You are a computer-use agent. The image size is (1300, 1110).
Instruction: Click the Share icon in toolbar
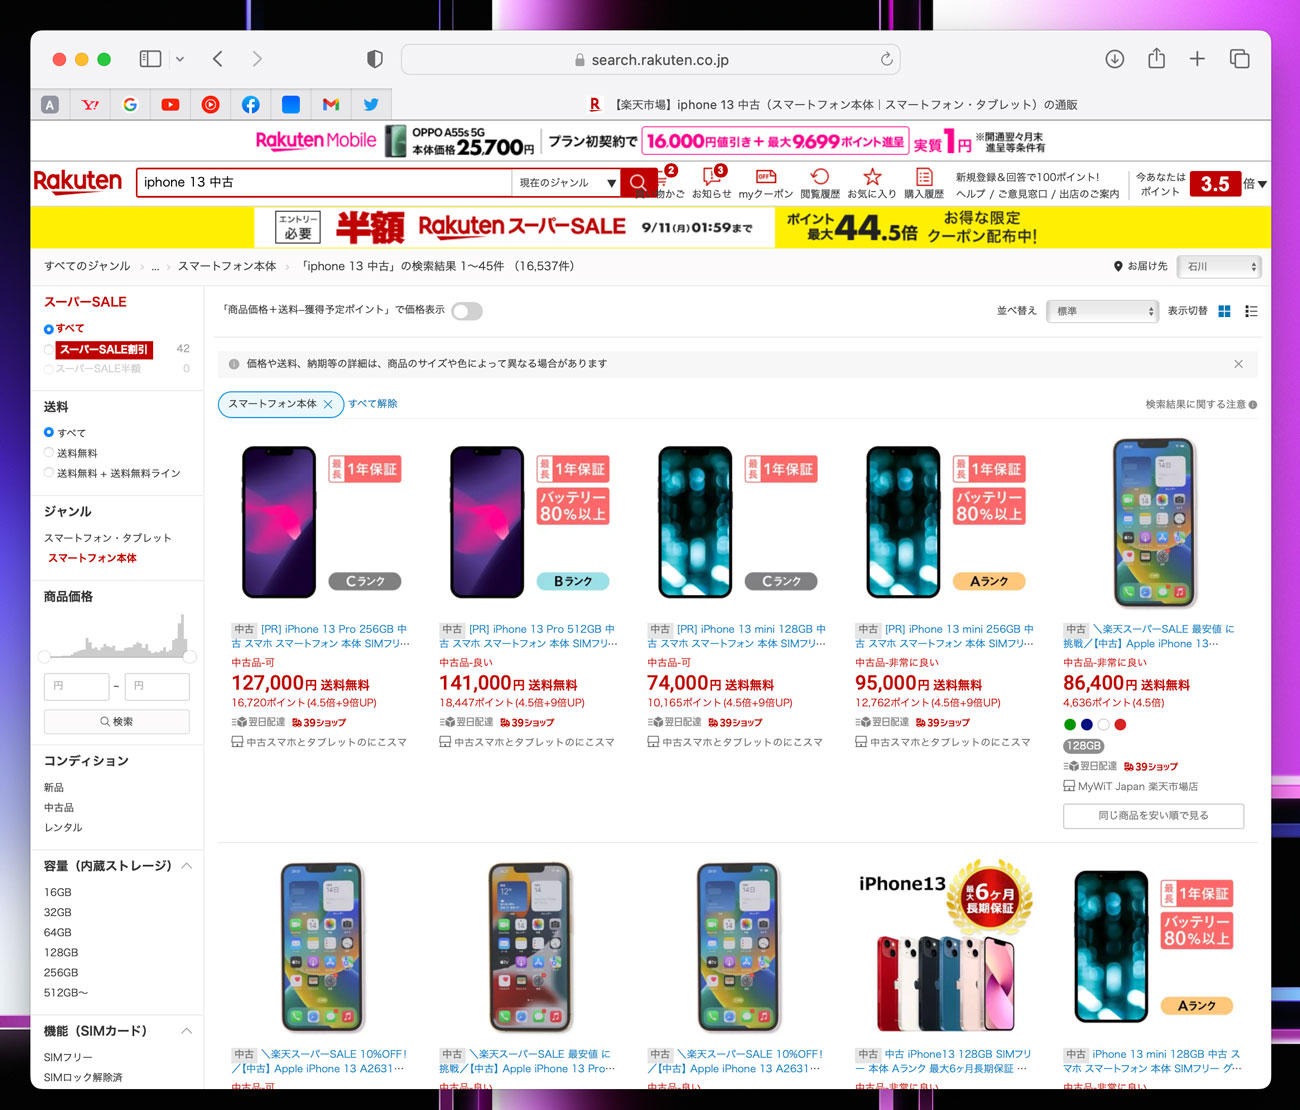pyautogui.click(x=1156, y=58)
